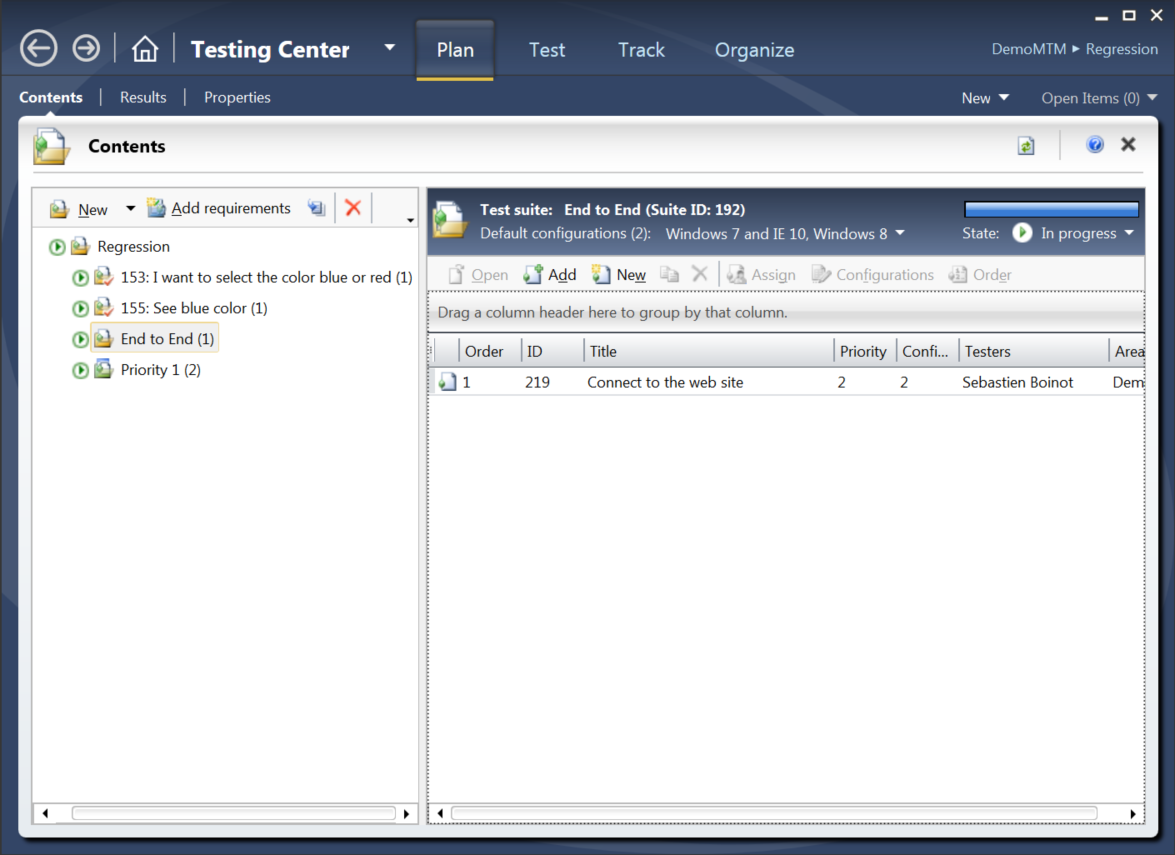Click the run icon next to Regression

point(57,246)
